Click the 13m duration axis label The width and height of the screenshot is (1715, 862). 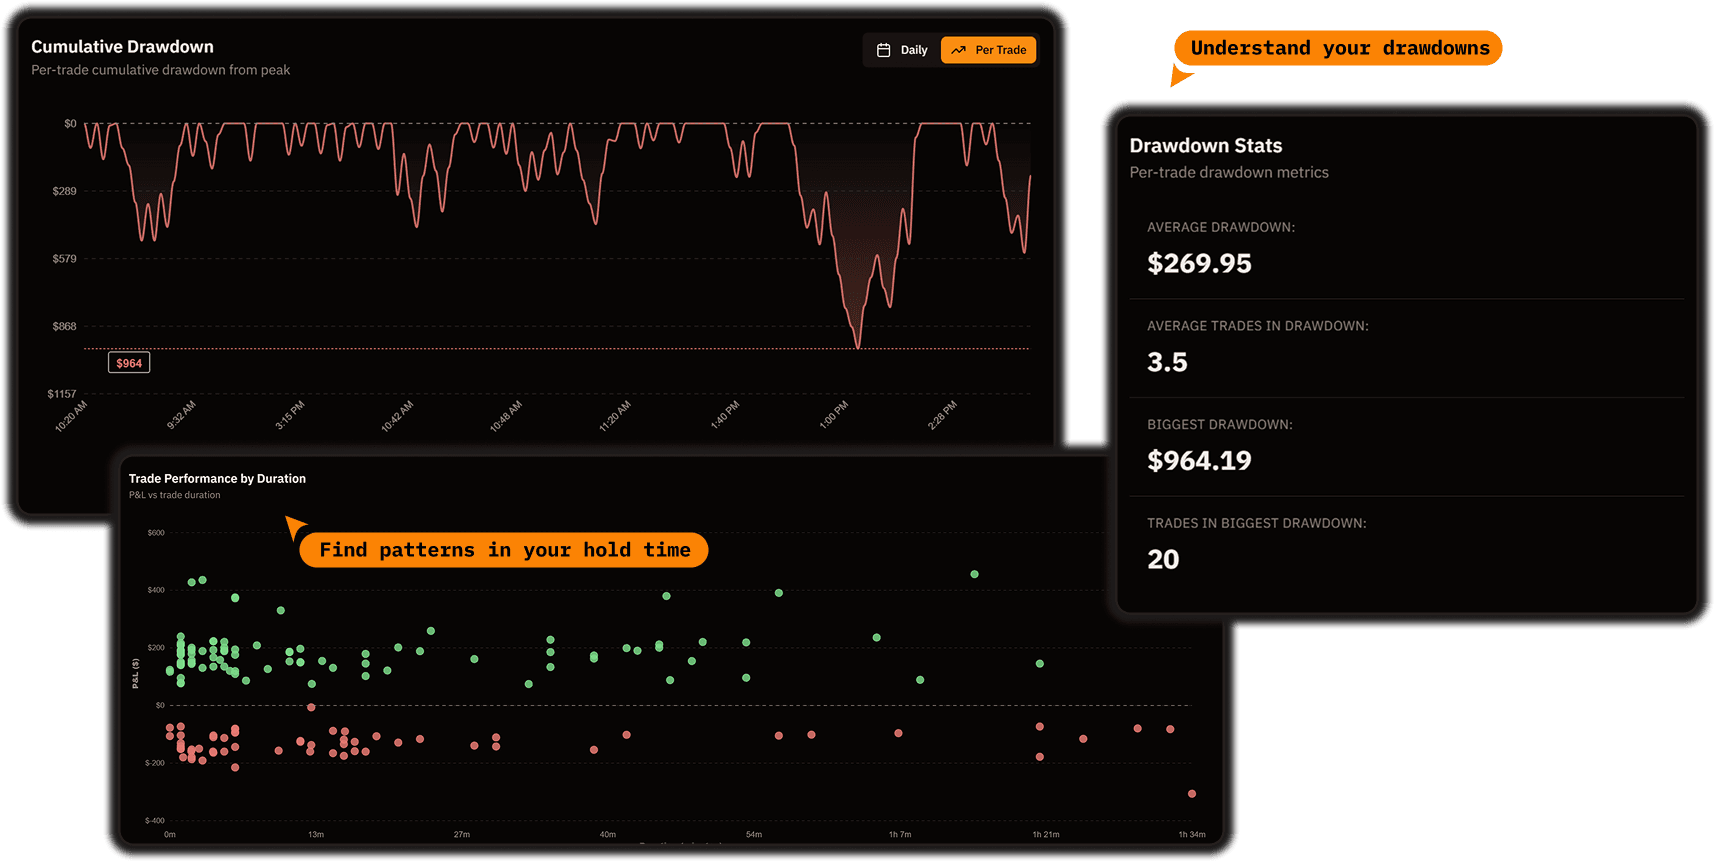pyautogui.click(x=316, y=835)
